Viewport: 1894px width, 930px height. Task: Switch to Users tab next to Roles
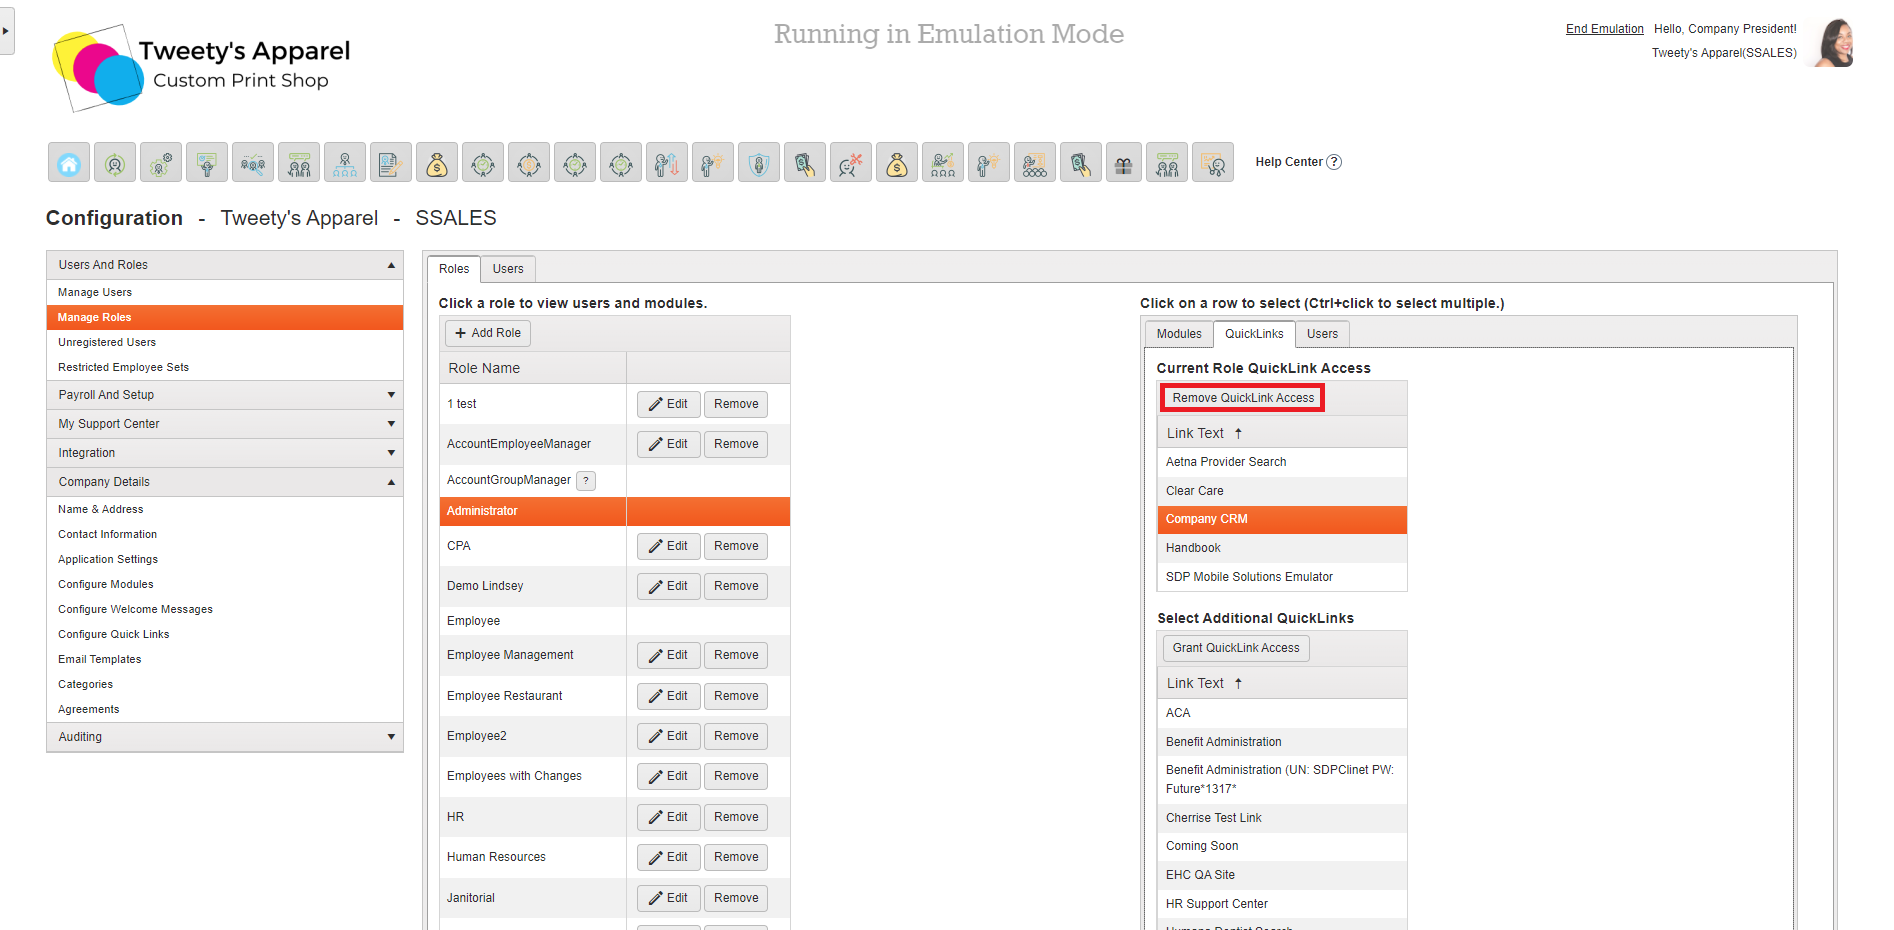pos(508,269)
